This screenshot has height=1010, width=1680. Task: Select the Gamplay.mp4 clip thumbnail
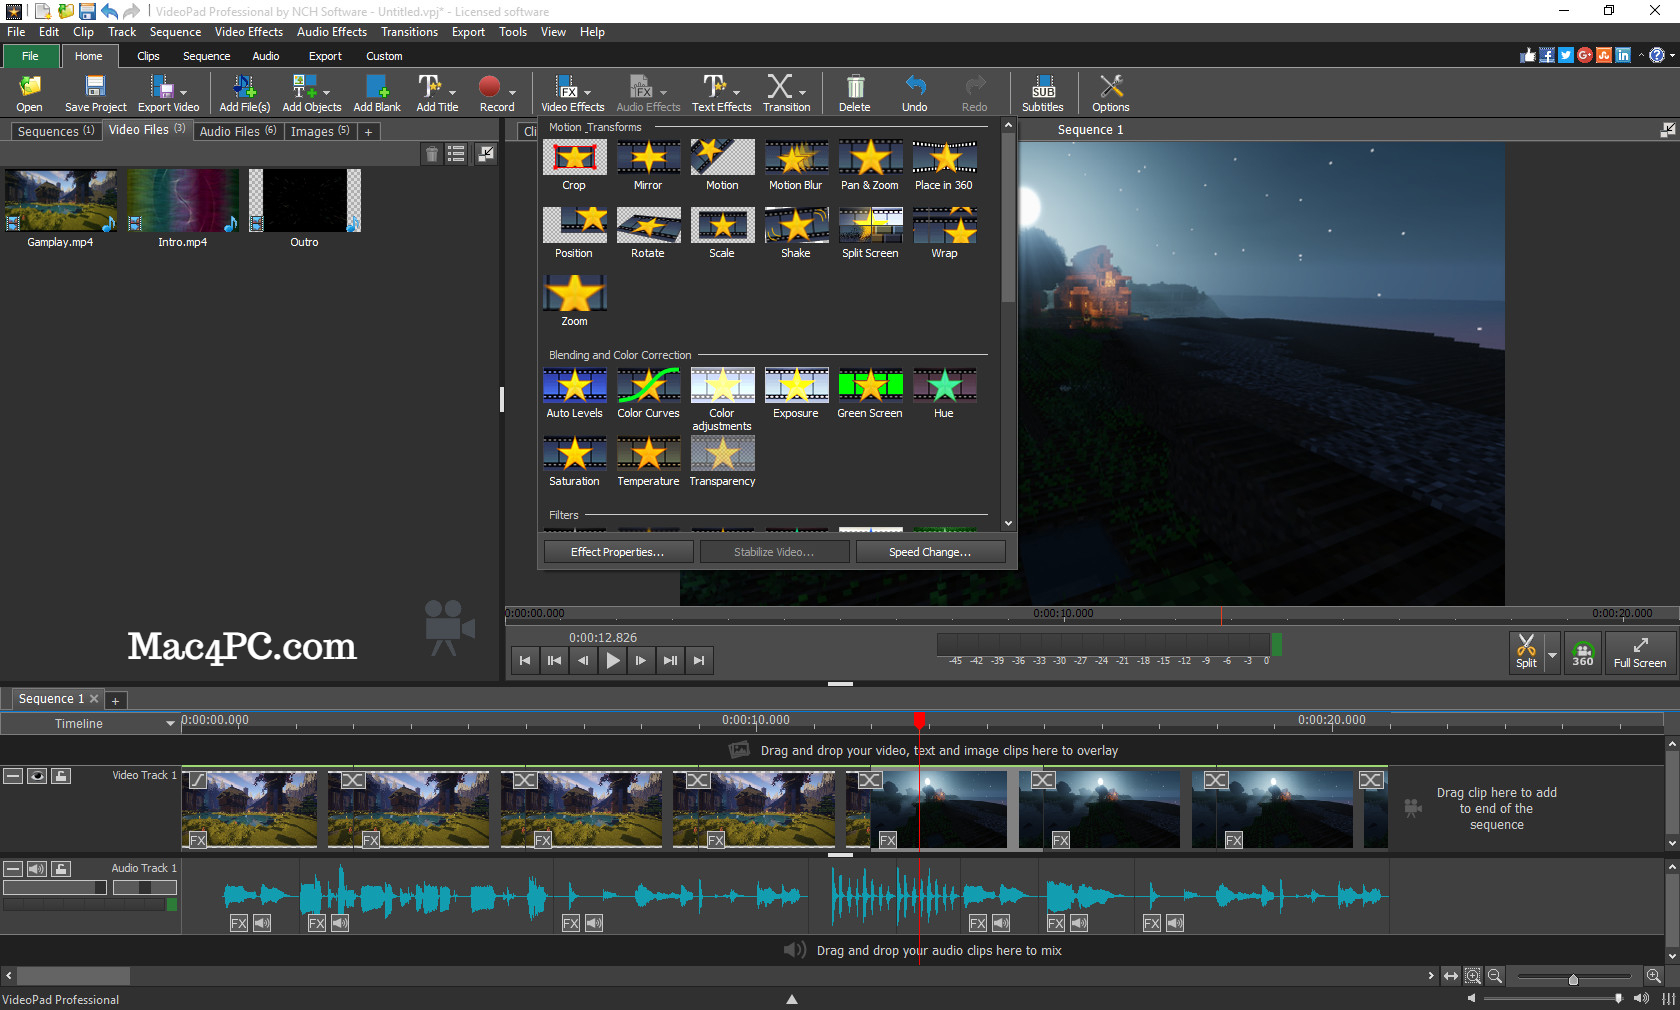pos(60,200)
